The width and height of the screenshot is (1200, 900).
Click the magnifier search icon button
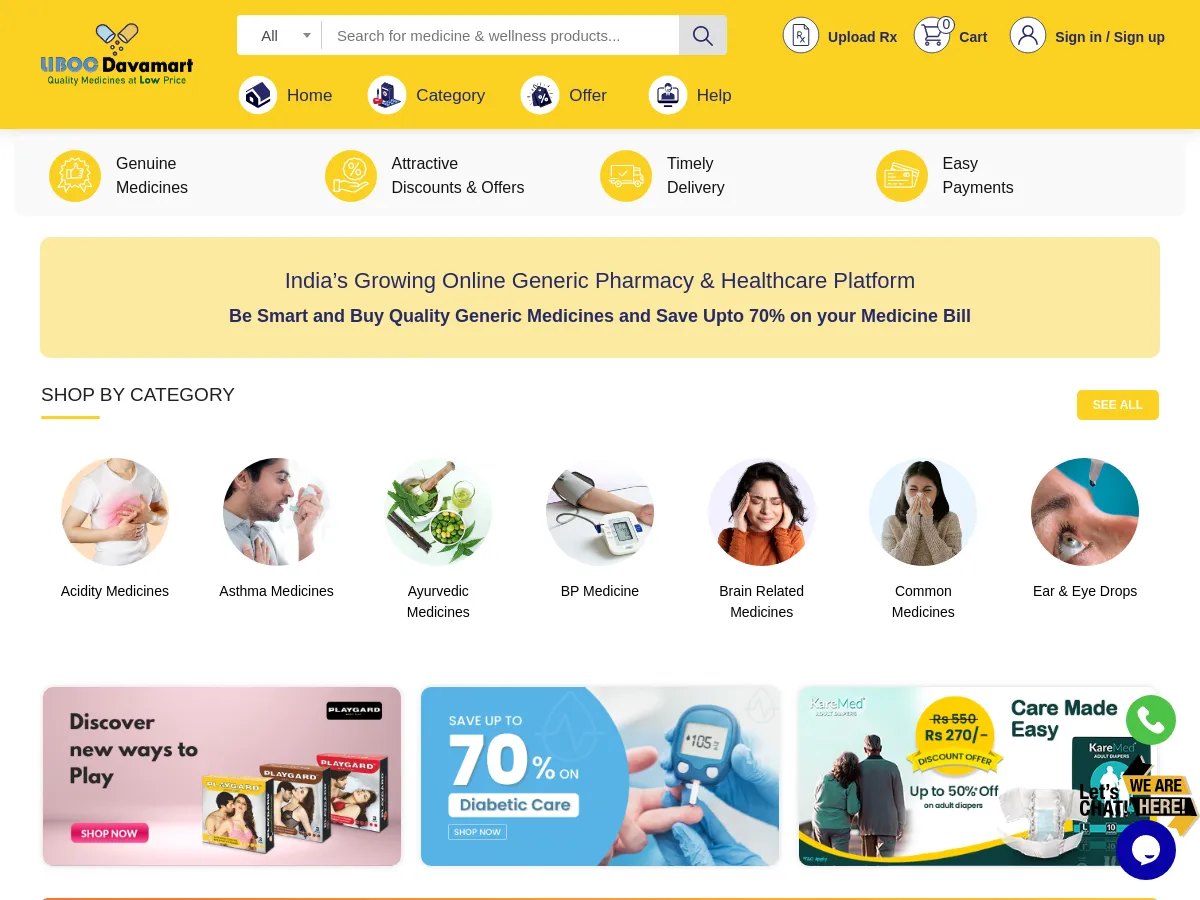pos(703,35)
